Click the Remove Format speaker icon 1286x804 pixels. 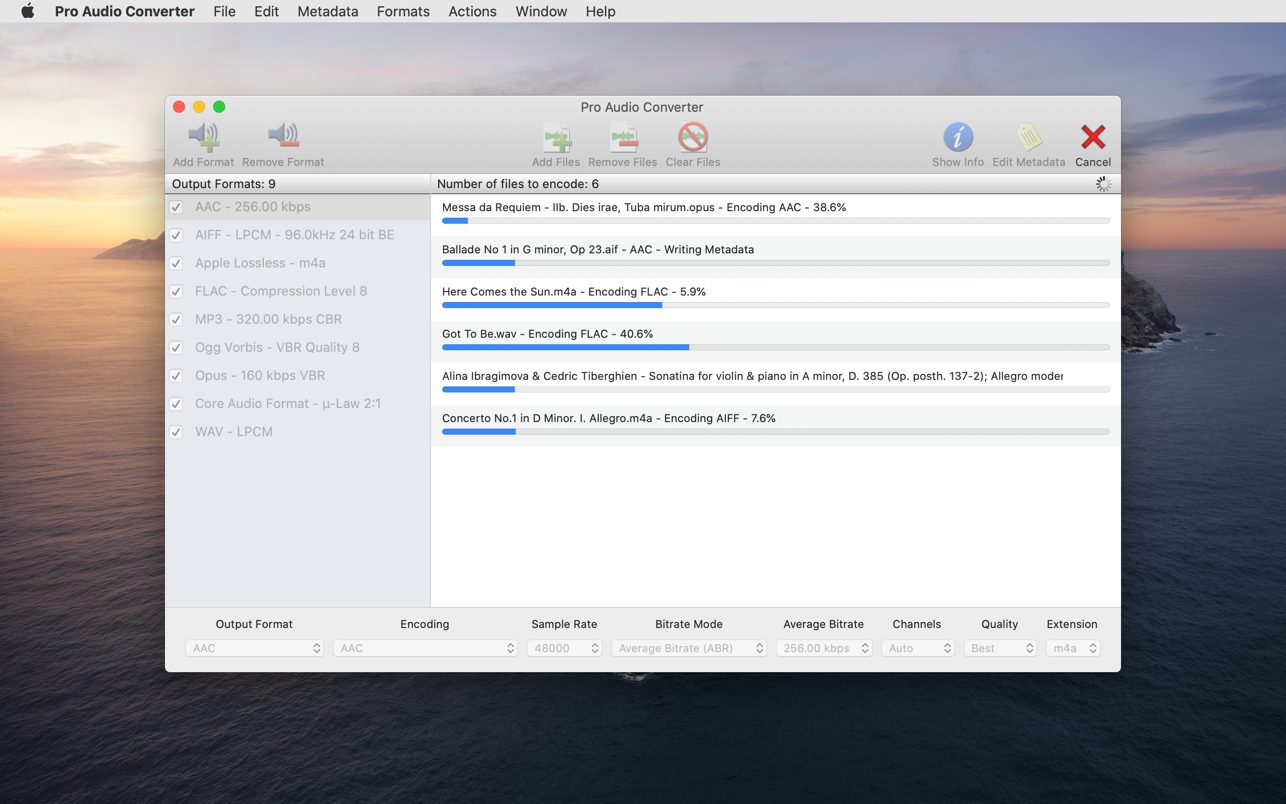283,137
